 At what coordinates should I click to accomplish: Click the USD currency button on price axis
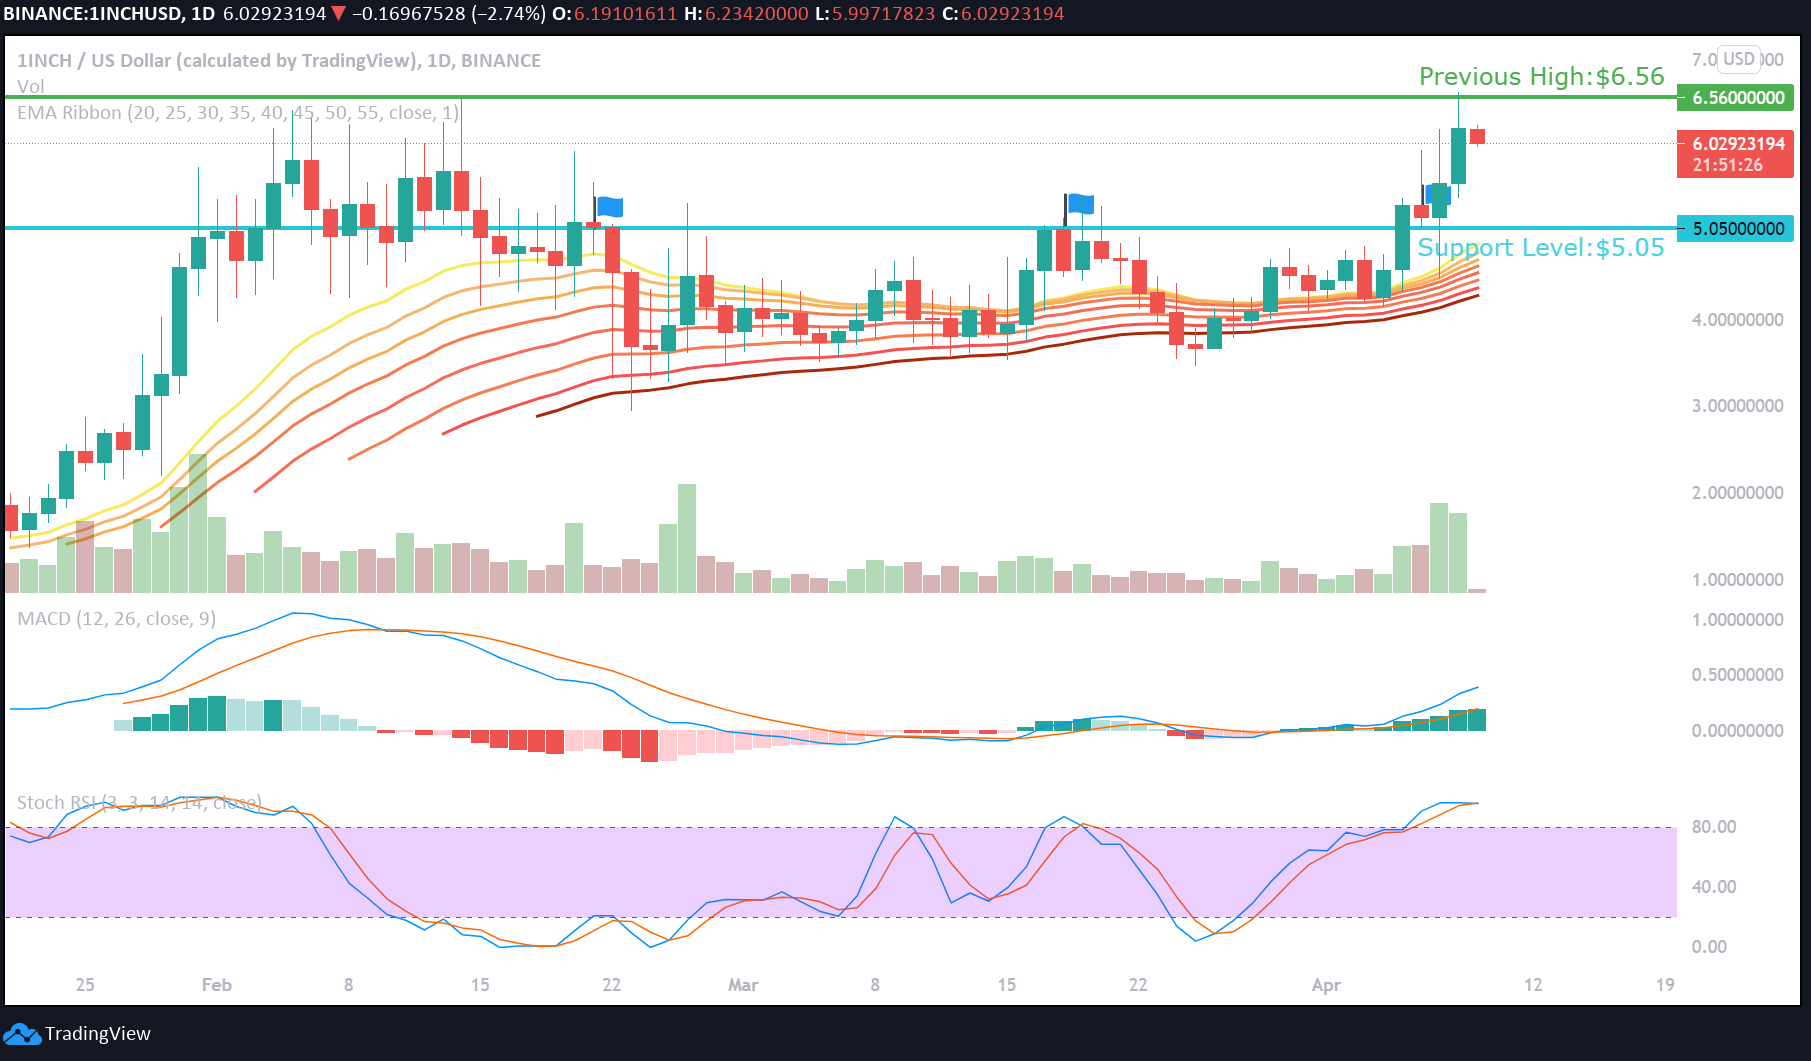point(1738,59)
